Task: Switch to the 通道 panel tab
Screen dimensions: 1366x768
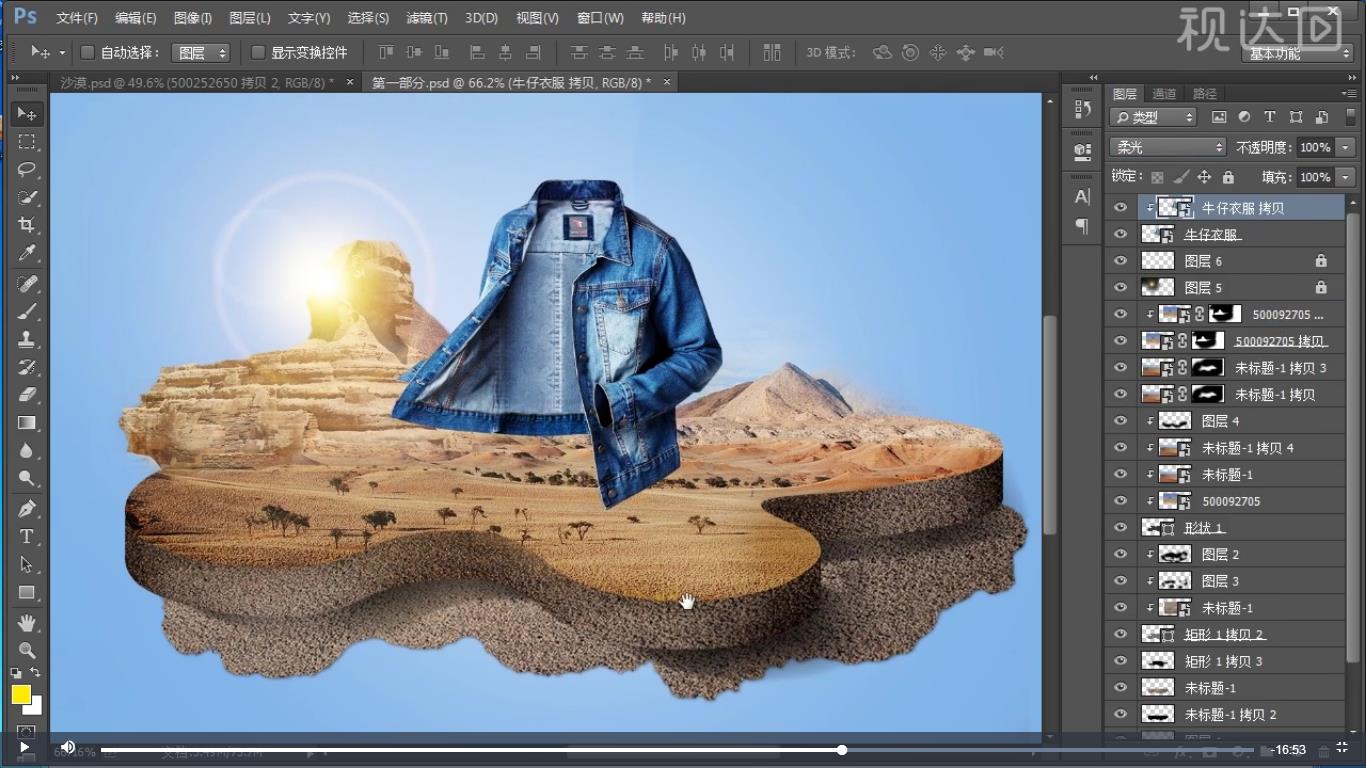Action: point(1164,94)
